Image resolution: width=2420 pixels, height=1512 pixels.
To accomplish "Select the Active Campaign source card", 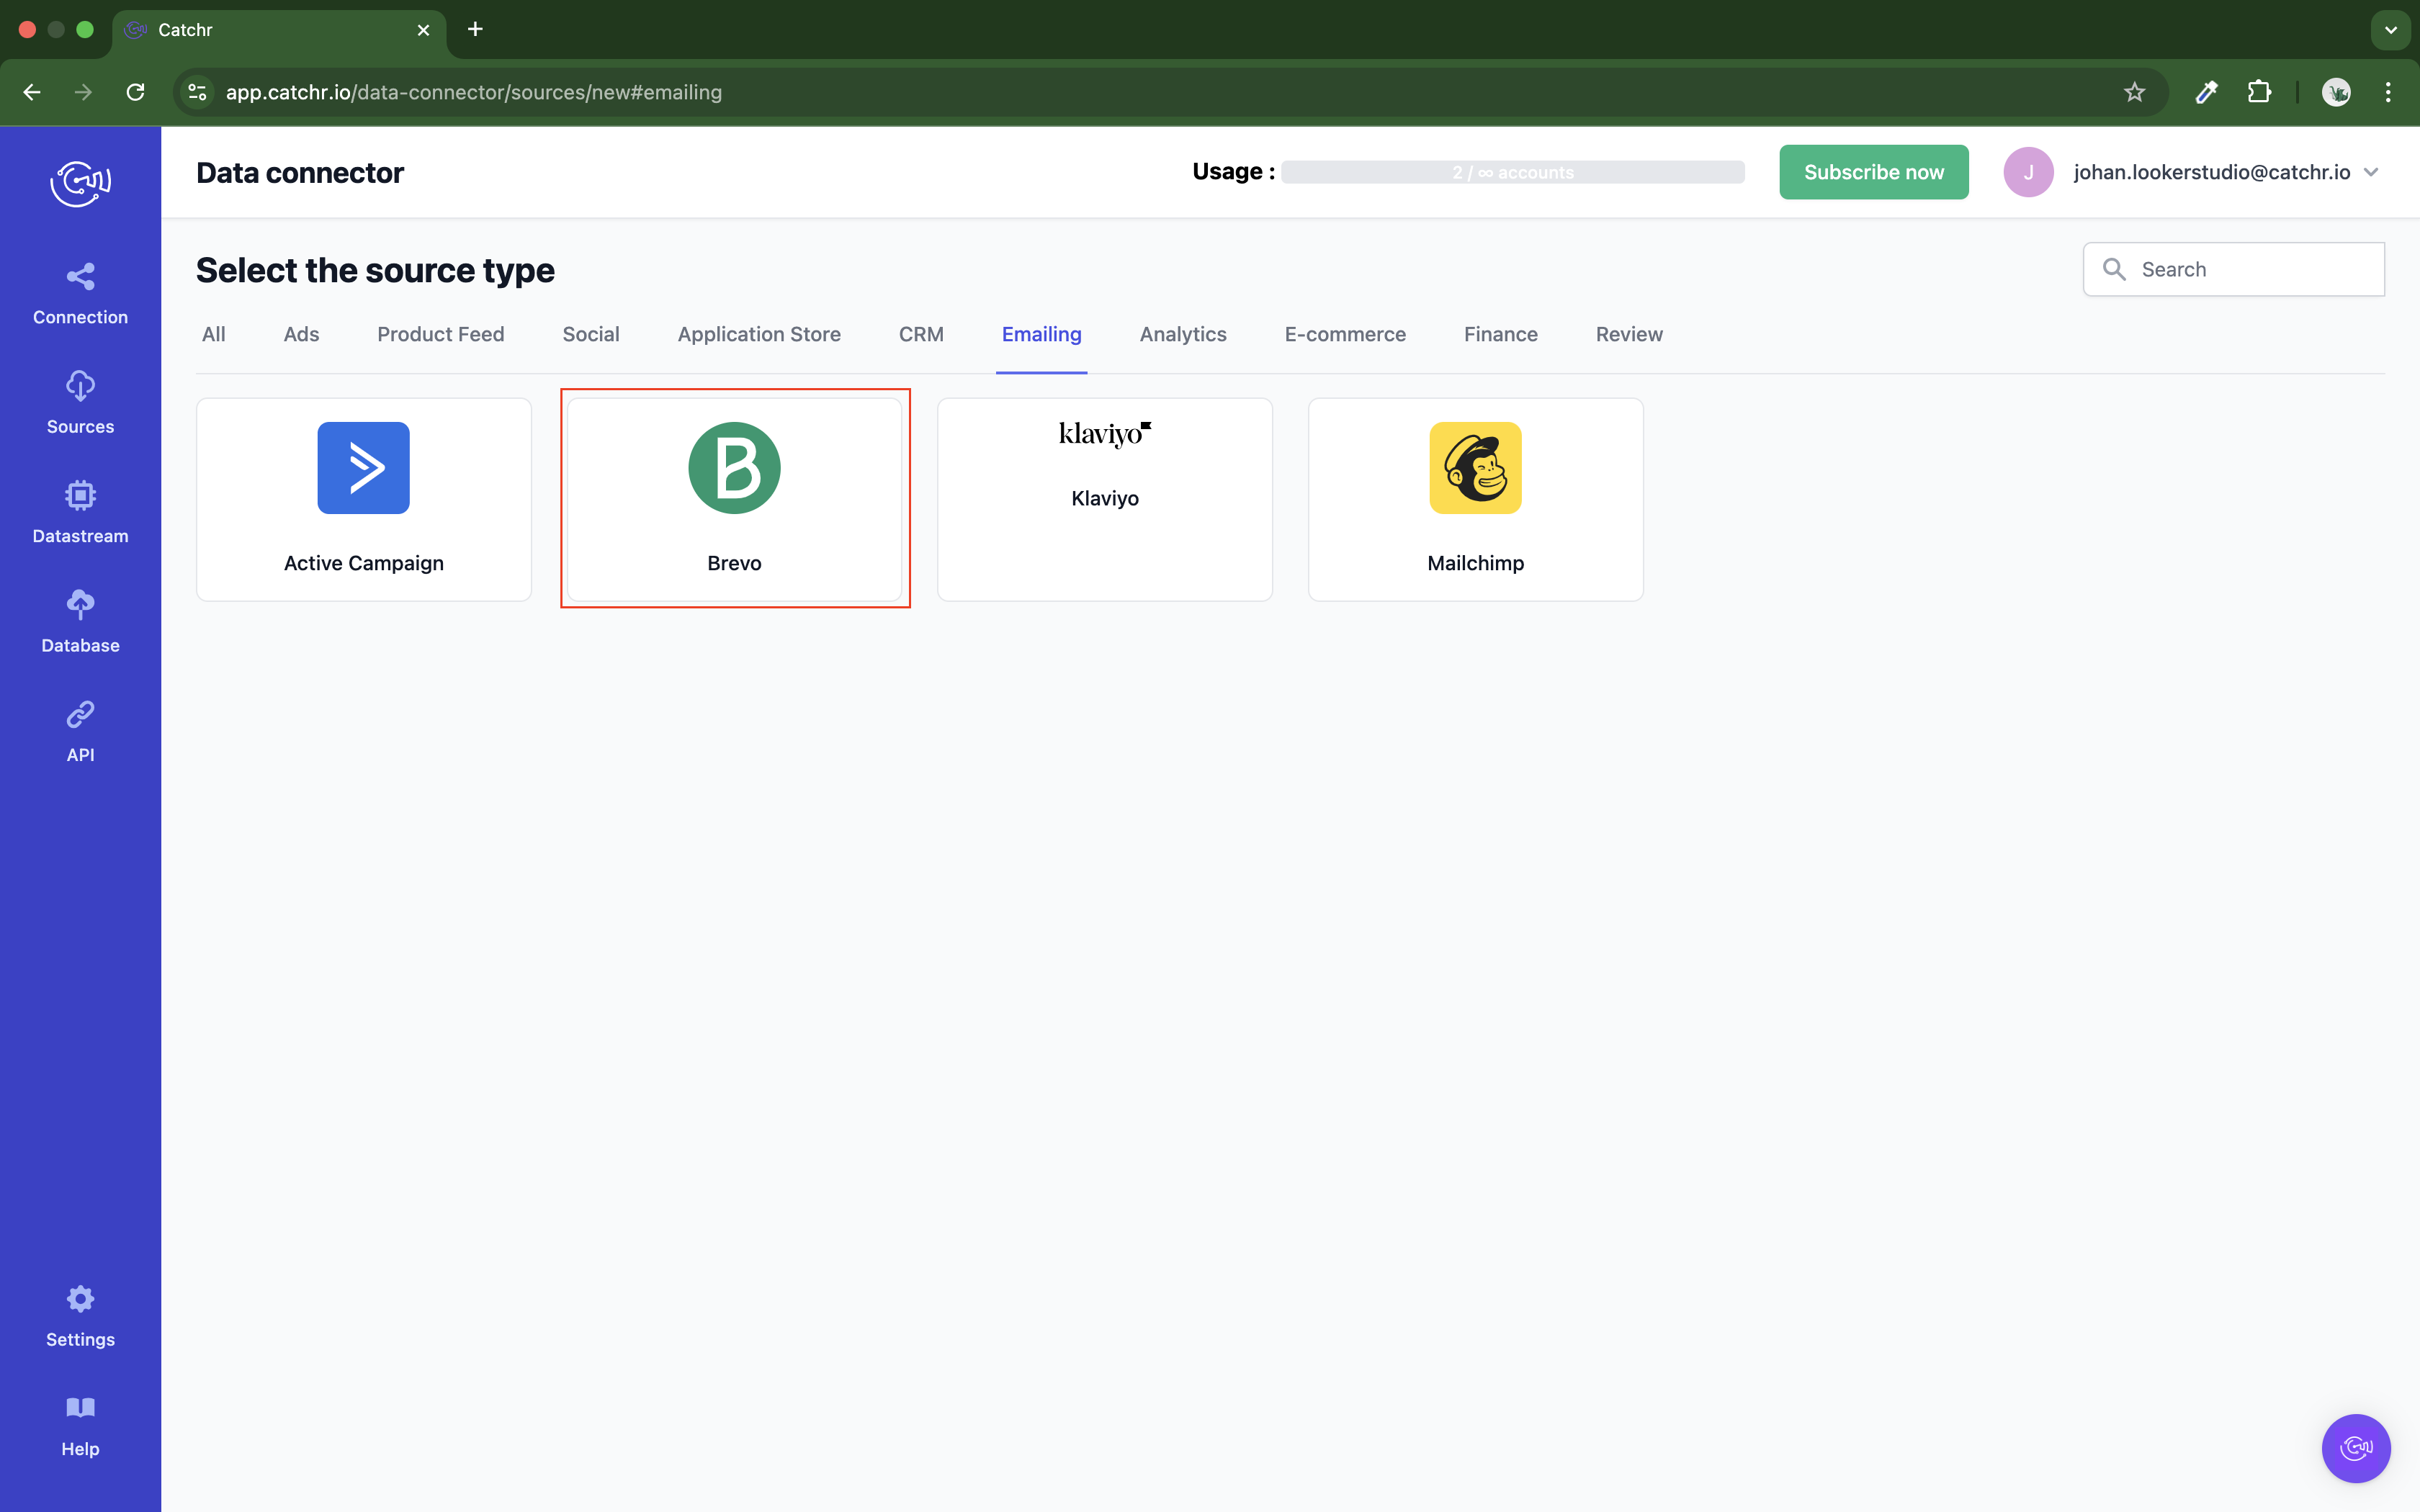I will (x=363, y=499).
